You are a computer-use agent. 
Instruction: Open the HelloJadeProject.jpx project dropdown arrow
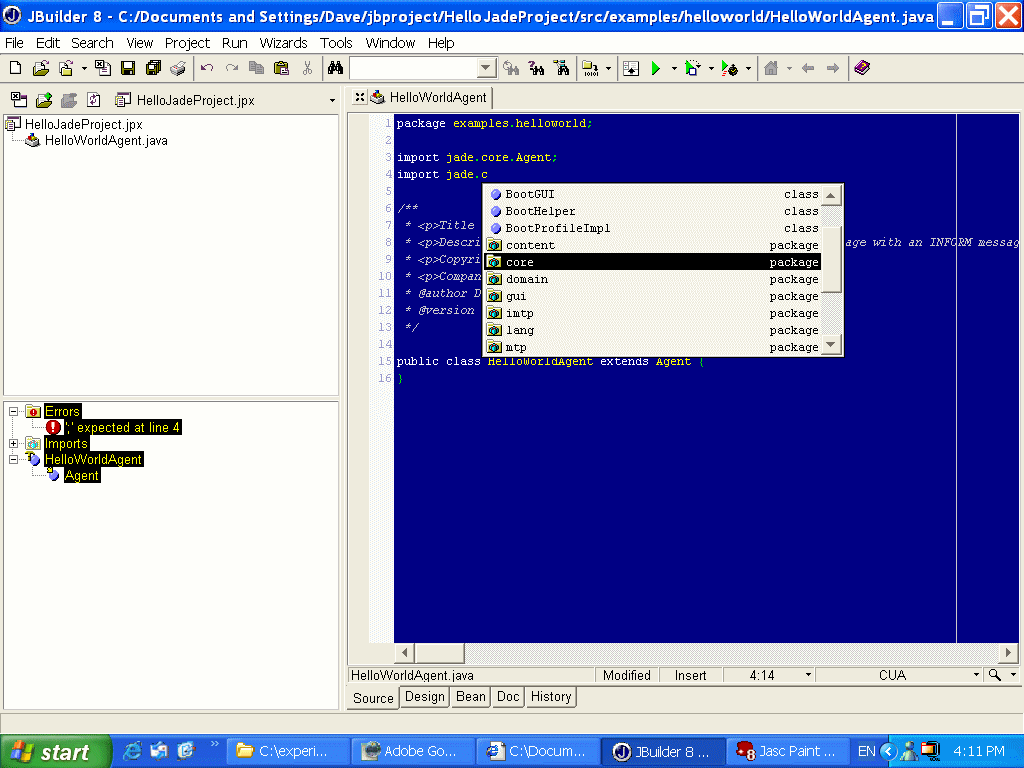(x=332, y=101)
